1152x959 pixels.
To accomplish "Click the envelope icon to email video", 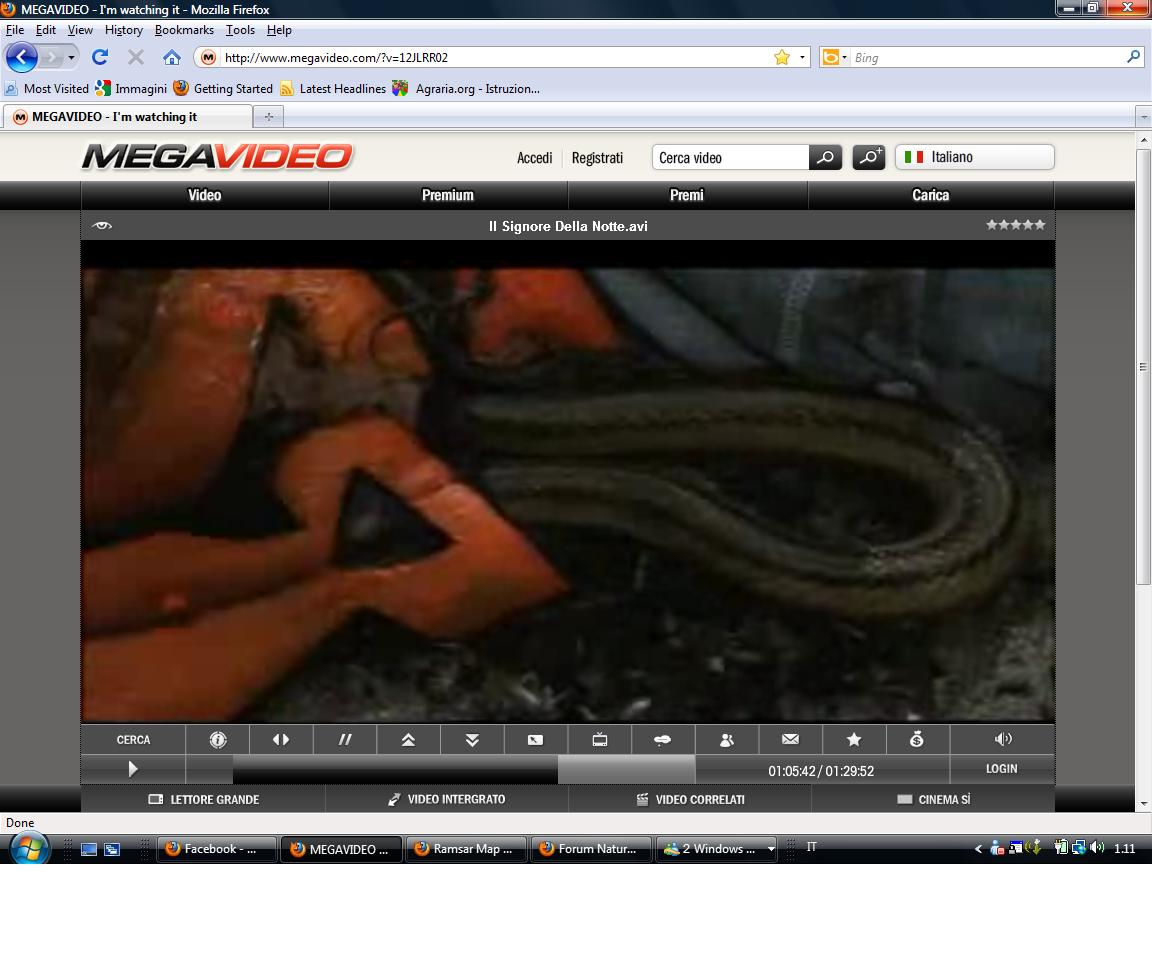I will click(790, 740).
